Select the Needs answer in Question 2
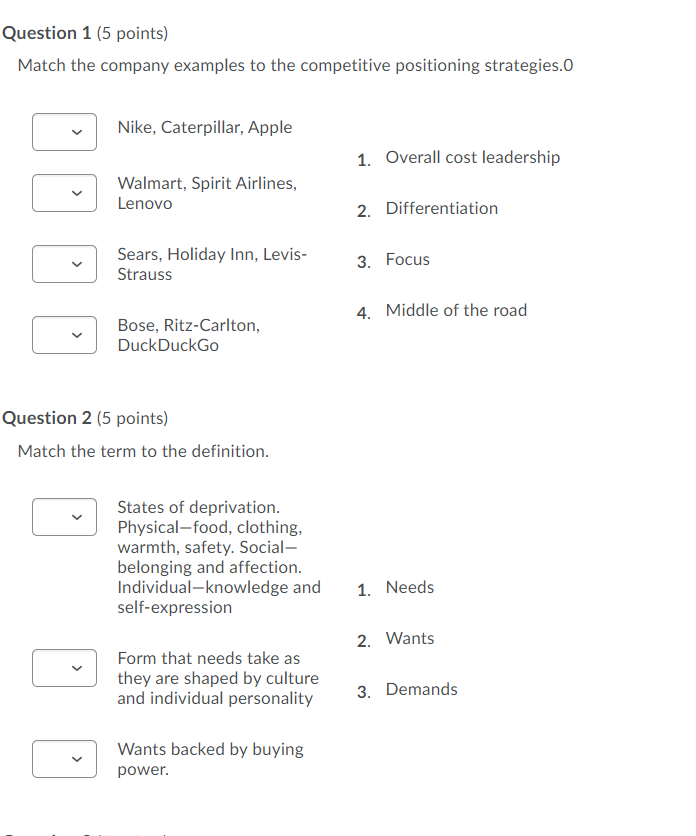 pyautogui.click(x=410, y=587)
